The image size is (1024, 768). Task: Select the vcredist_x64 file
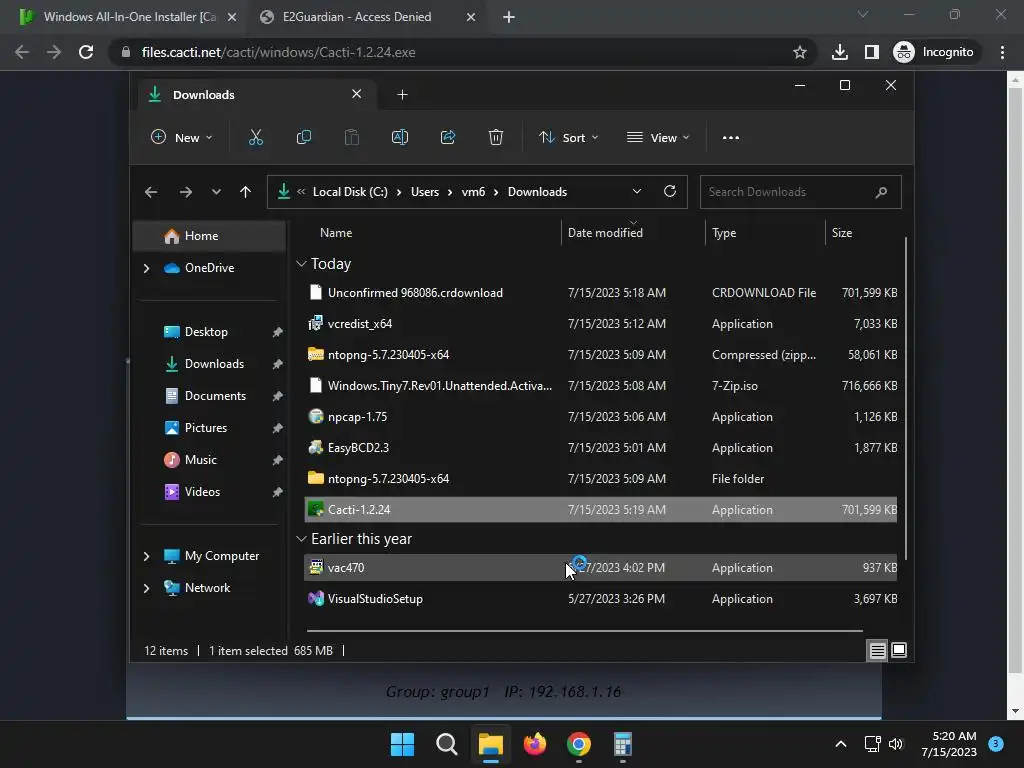point(600,324)
